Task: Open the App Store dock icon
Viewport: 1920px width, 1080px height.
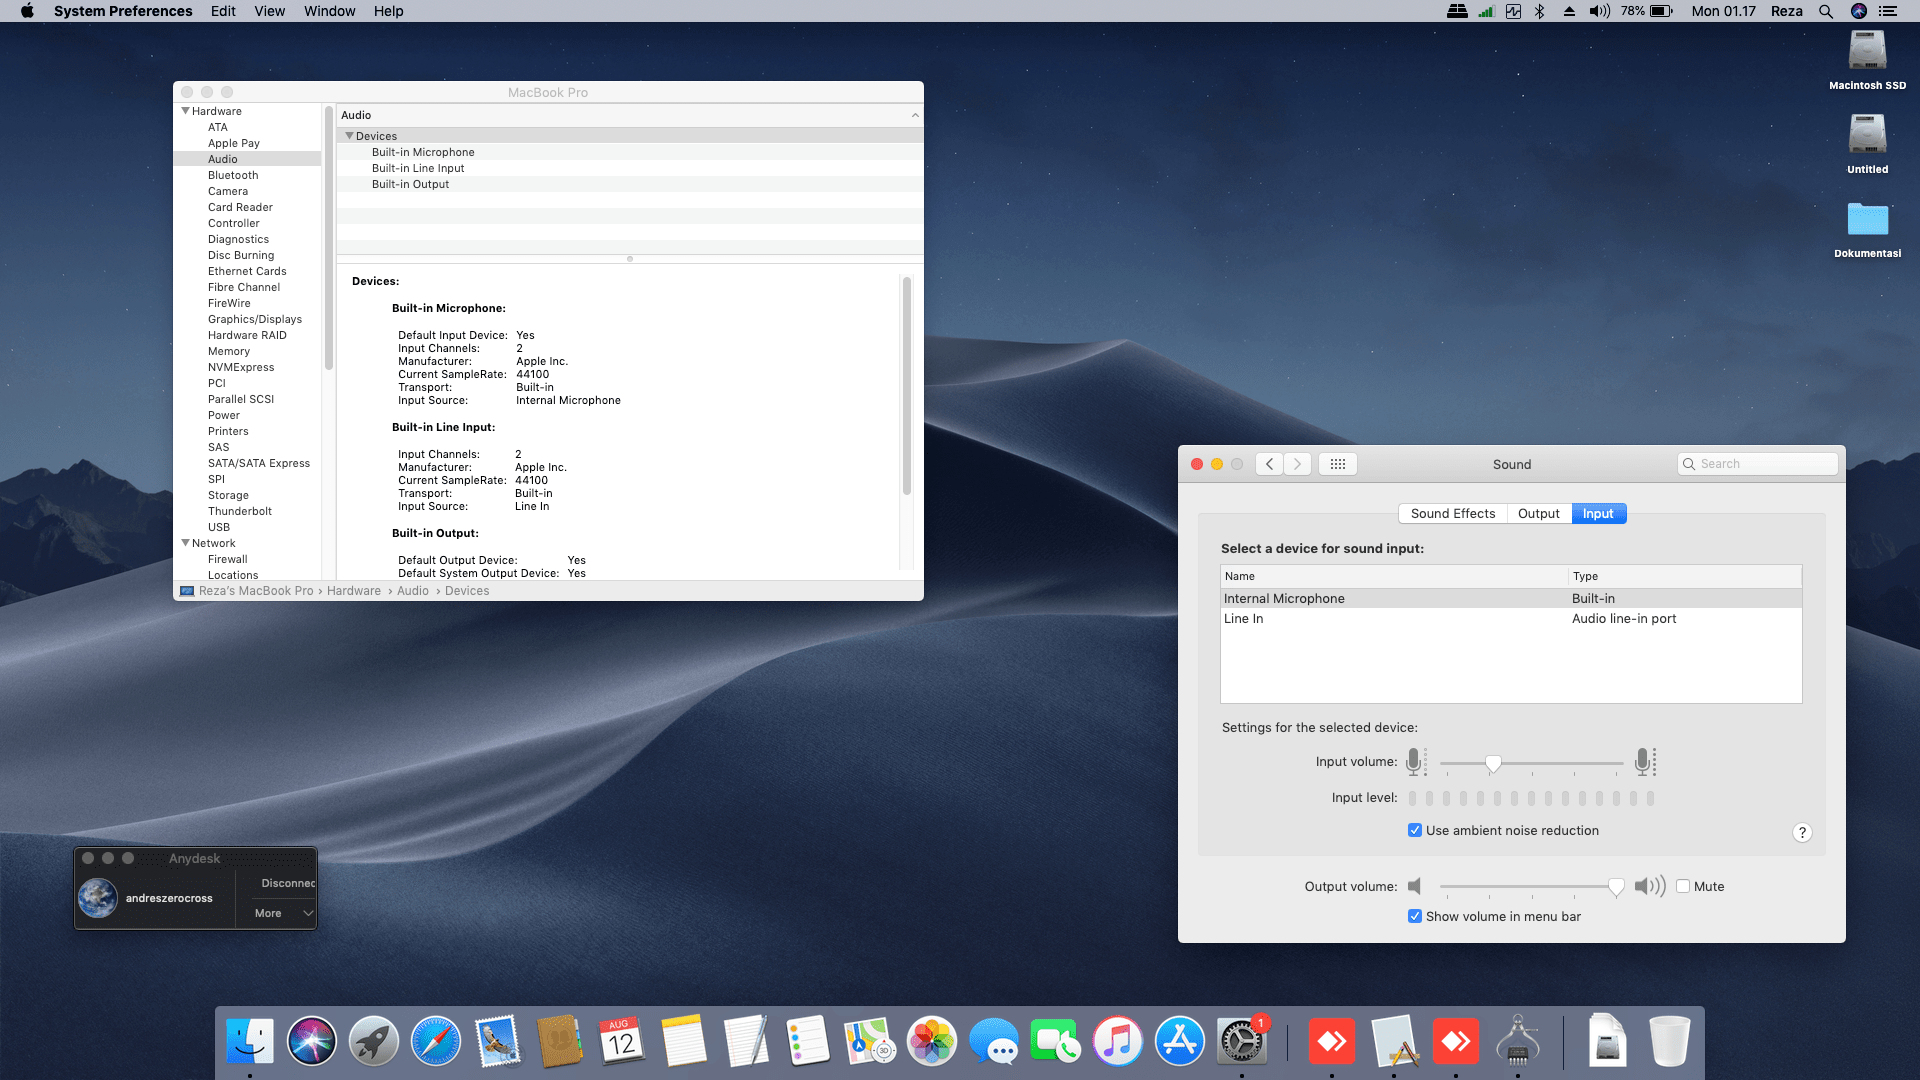Action: click(x=1180, y=1042)
